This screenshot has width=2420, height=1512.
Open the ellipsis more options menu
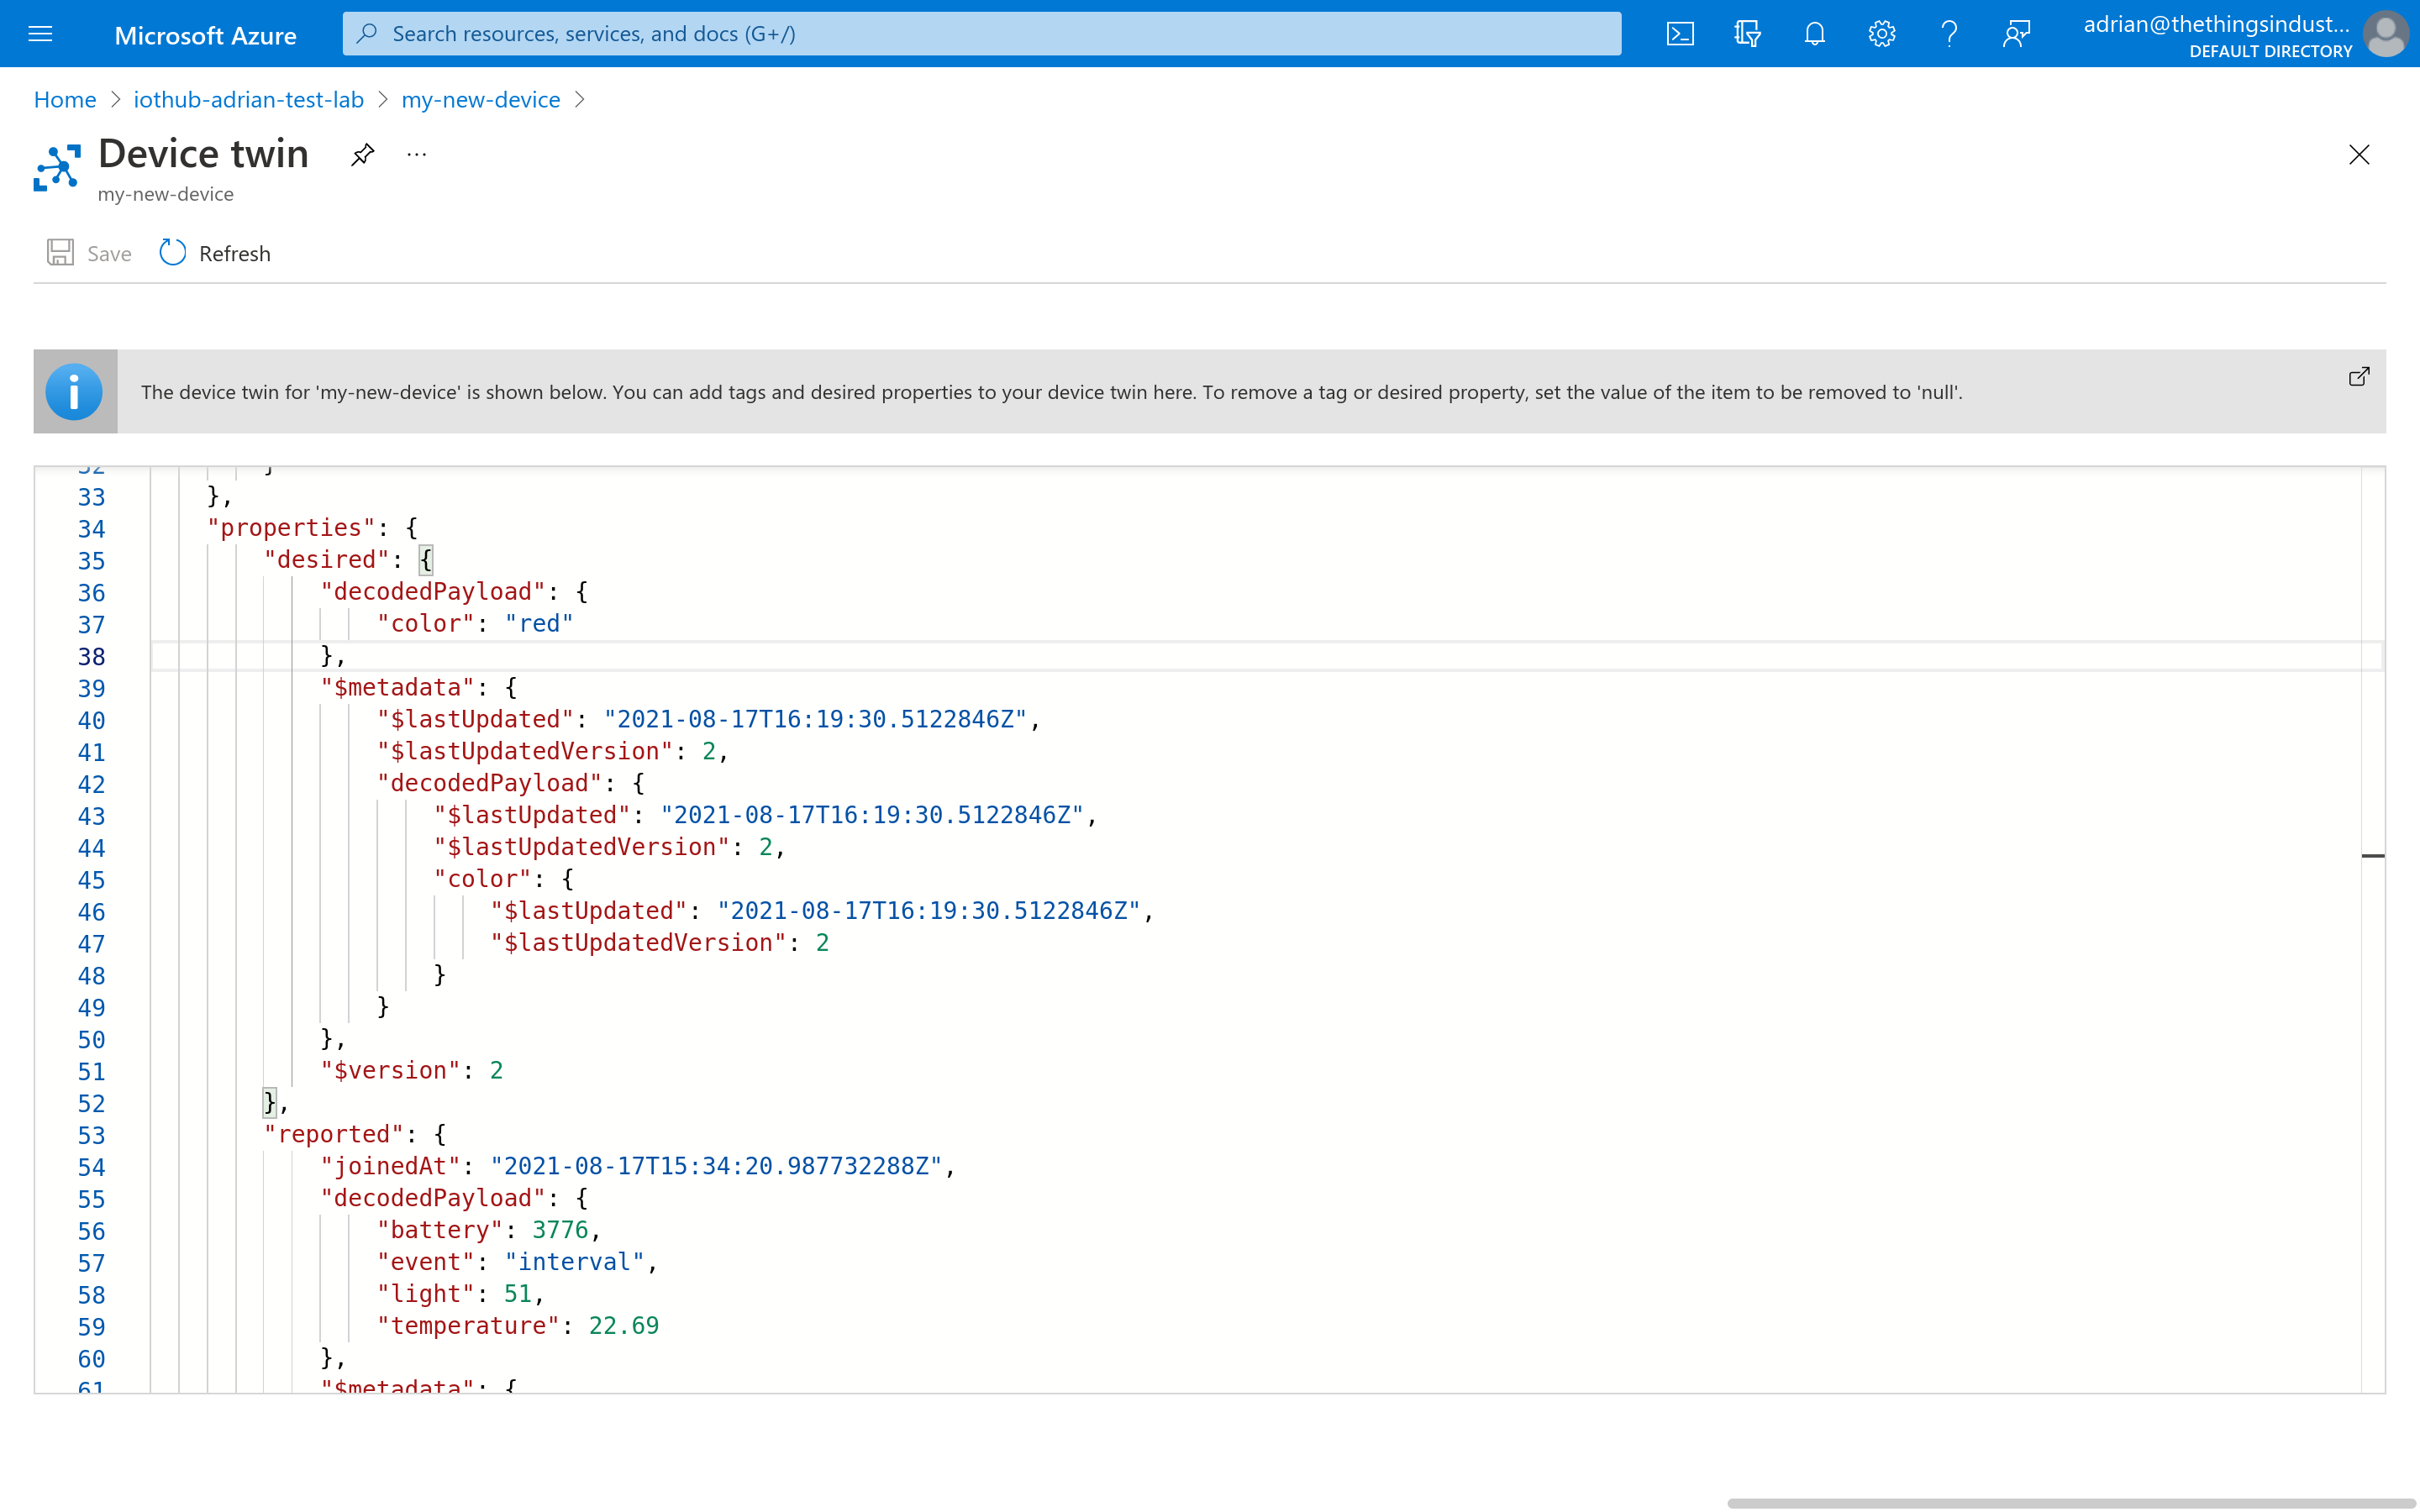(417, 155)
